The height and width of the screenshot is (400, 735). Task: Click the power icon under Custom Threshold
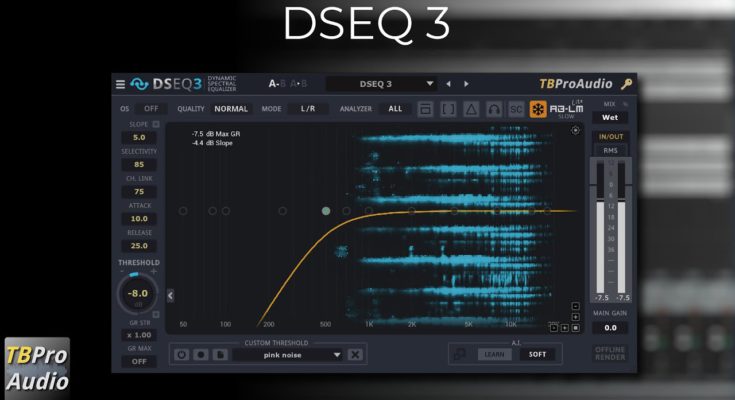pos(182,354)
